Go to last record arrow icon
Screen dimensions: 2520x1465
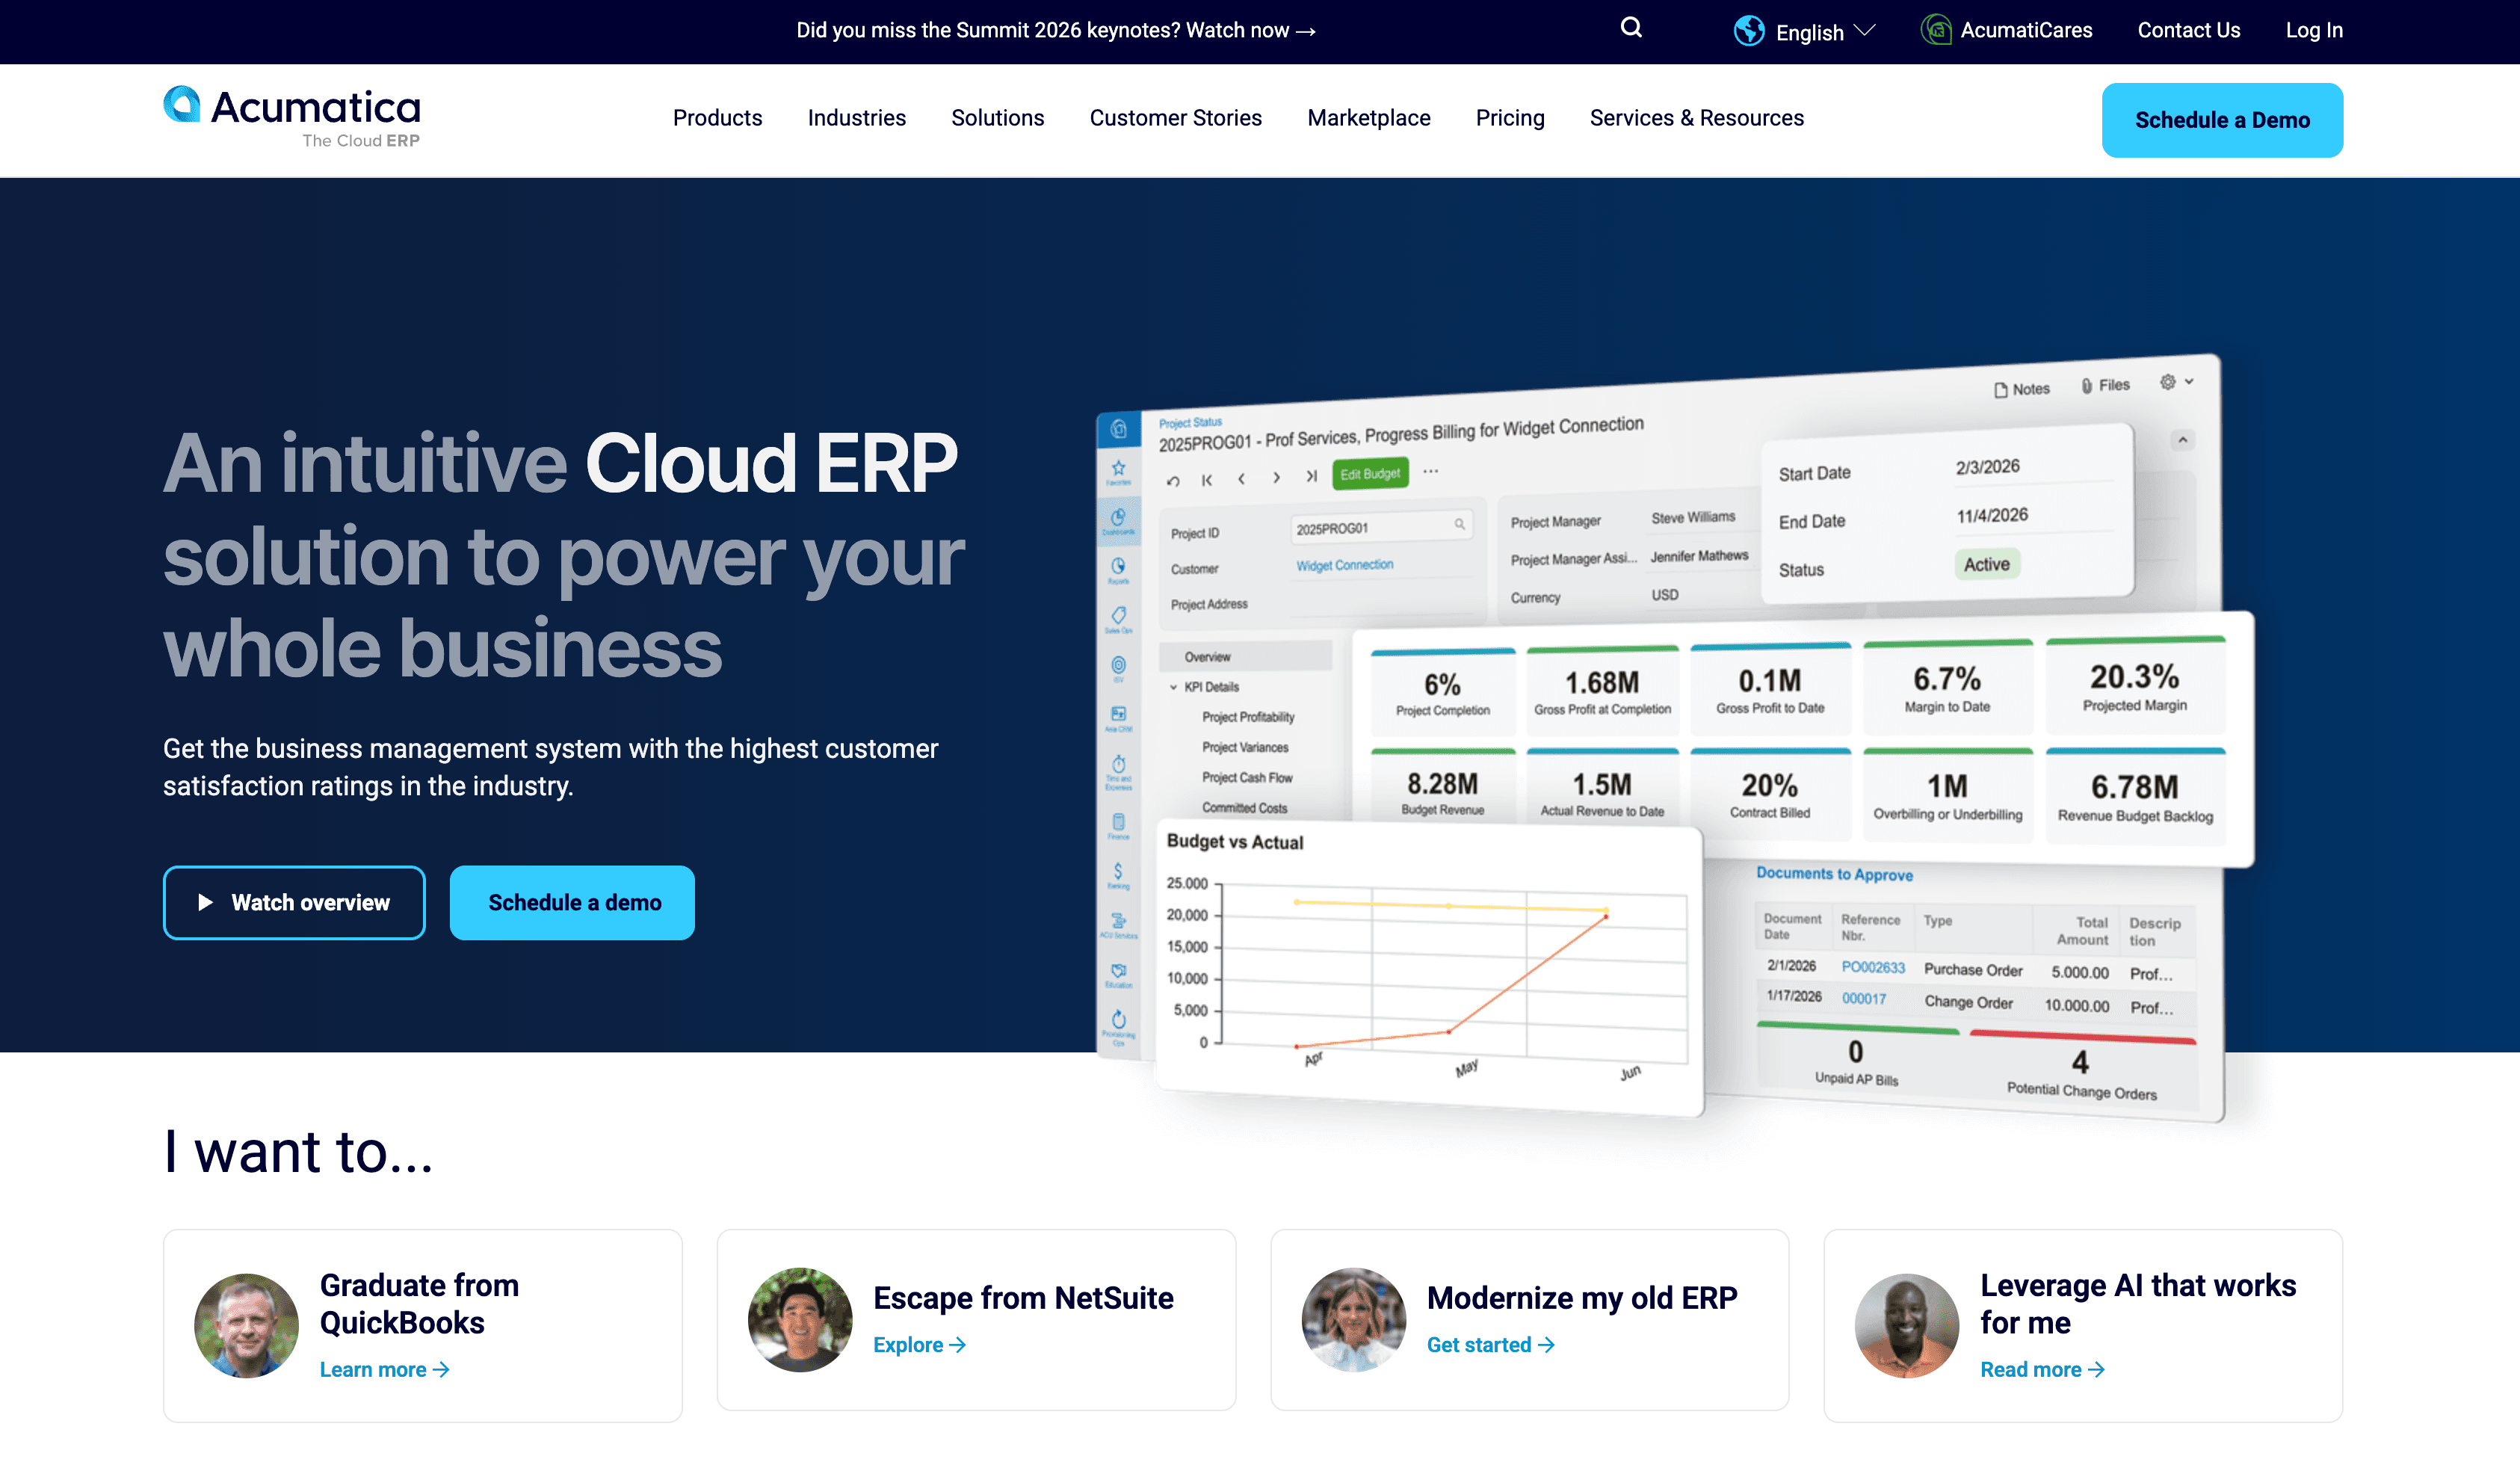(1311, 476)
